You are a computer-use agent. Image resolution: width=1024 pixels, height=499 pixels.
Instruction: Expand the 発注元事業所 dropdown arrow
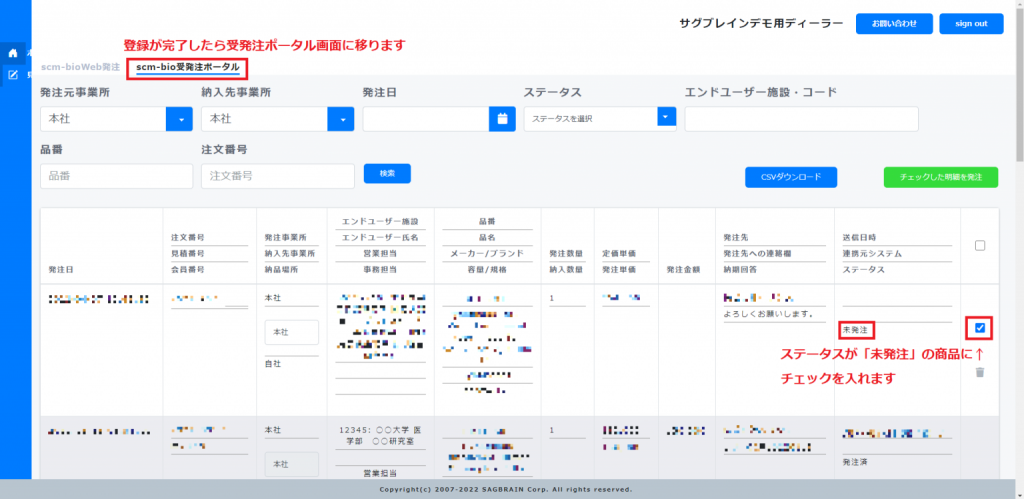tap(180, 120)
